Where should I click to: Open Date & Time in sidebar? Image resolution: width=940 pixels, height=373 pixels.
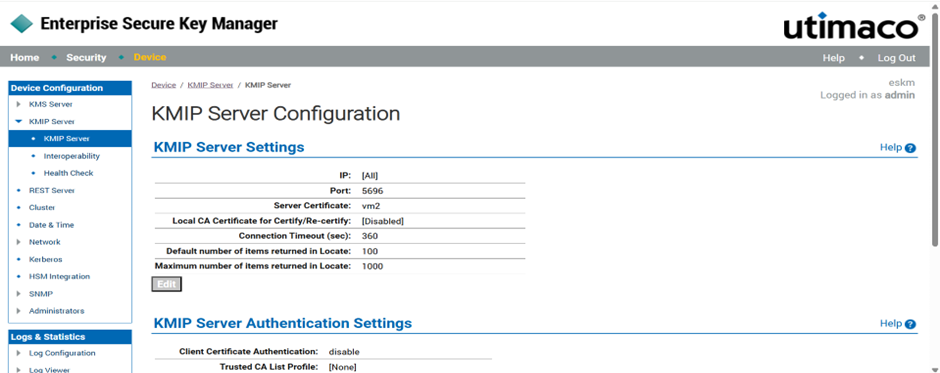[52, 225]
